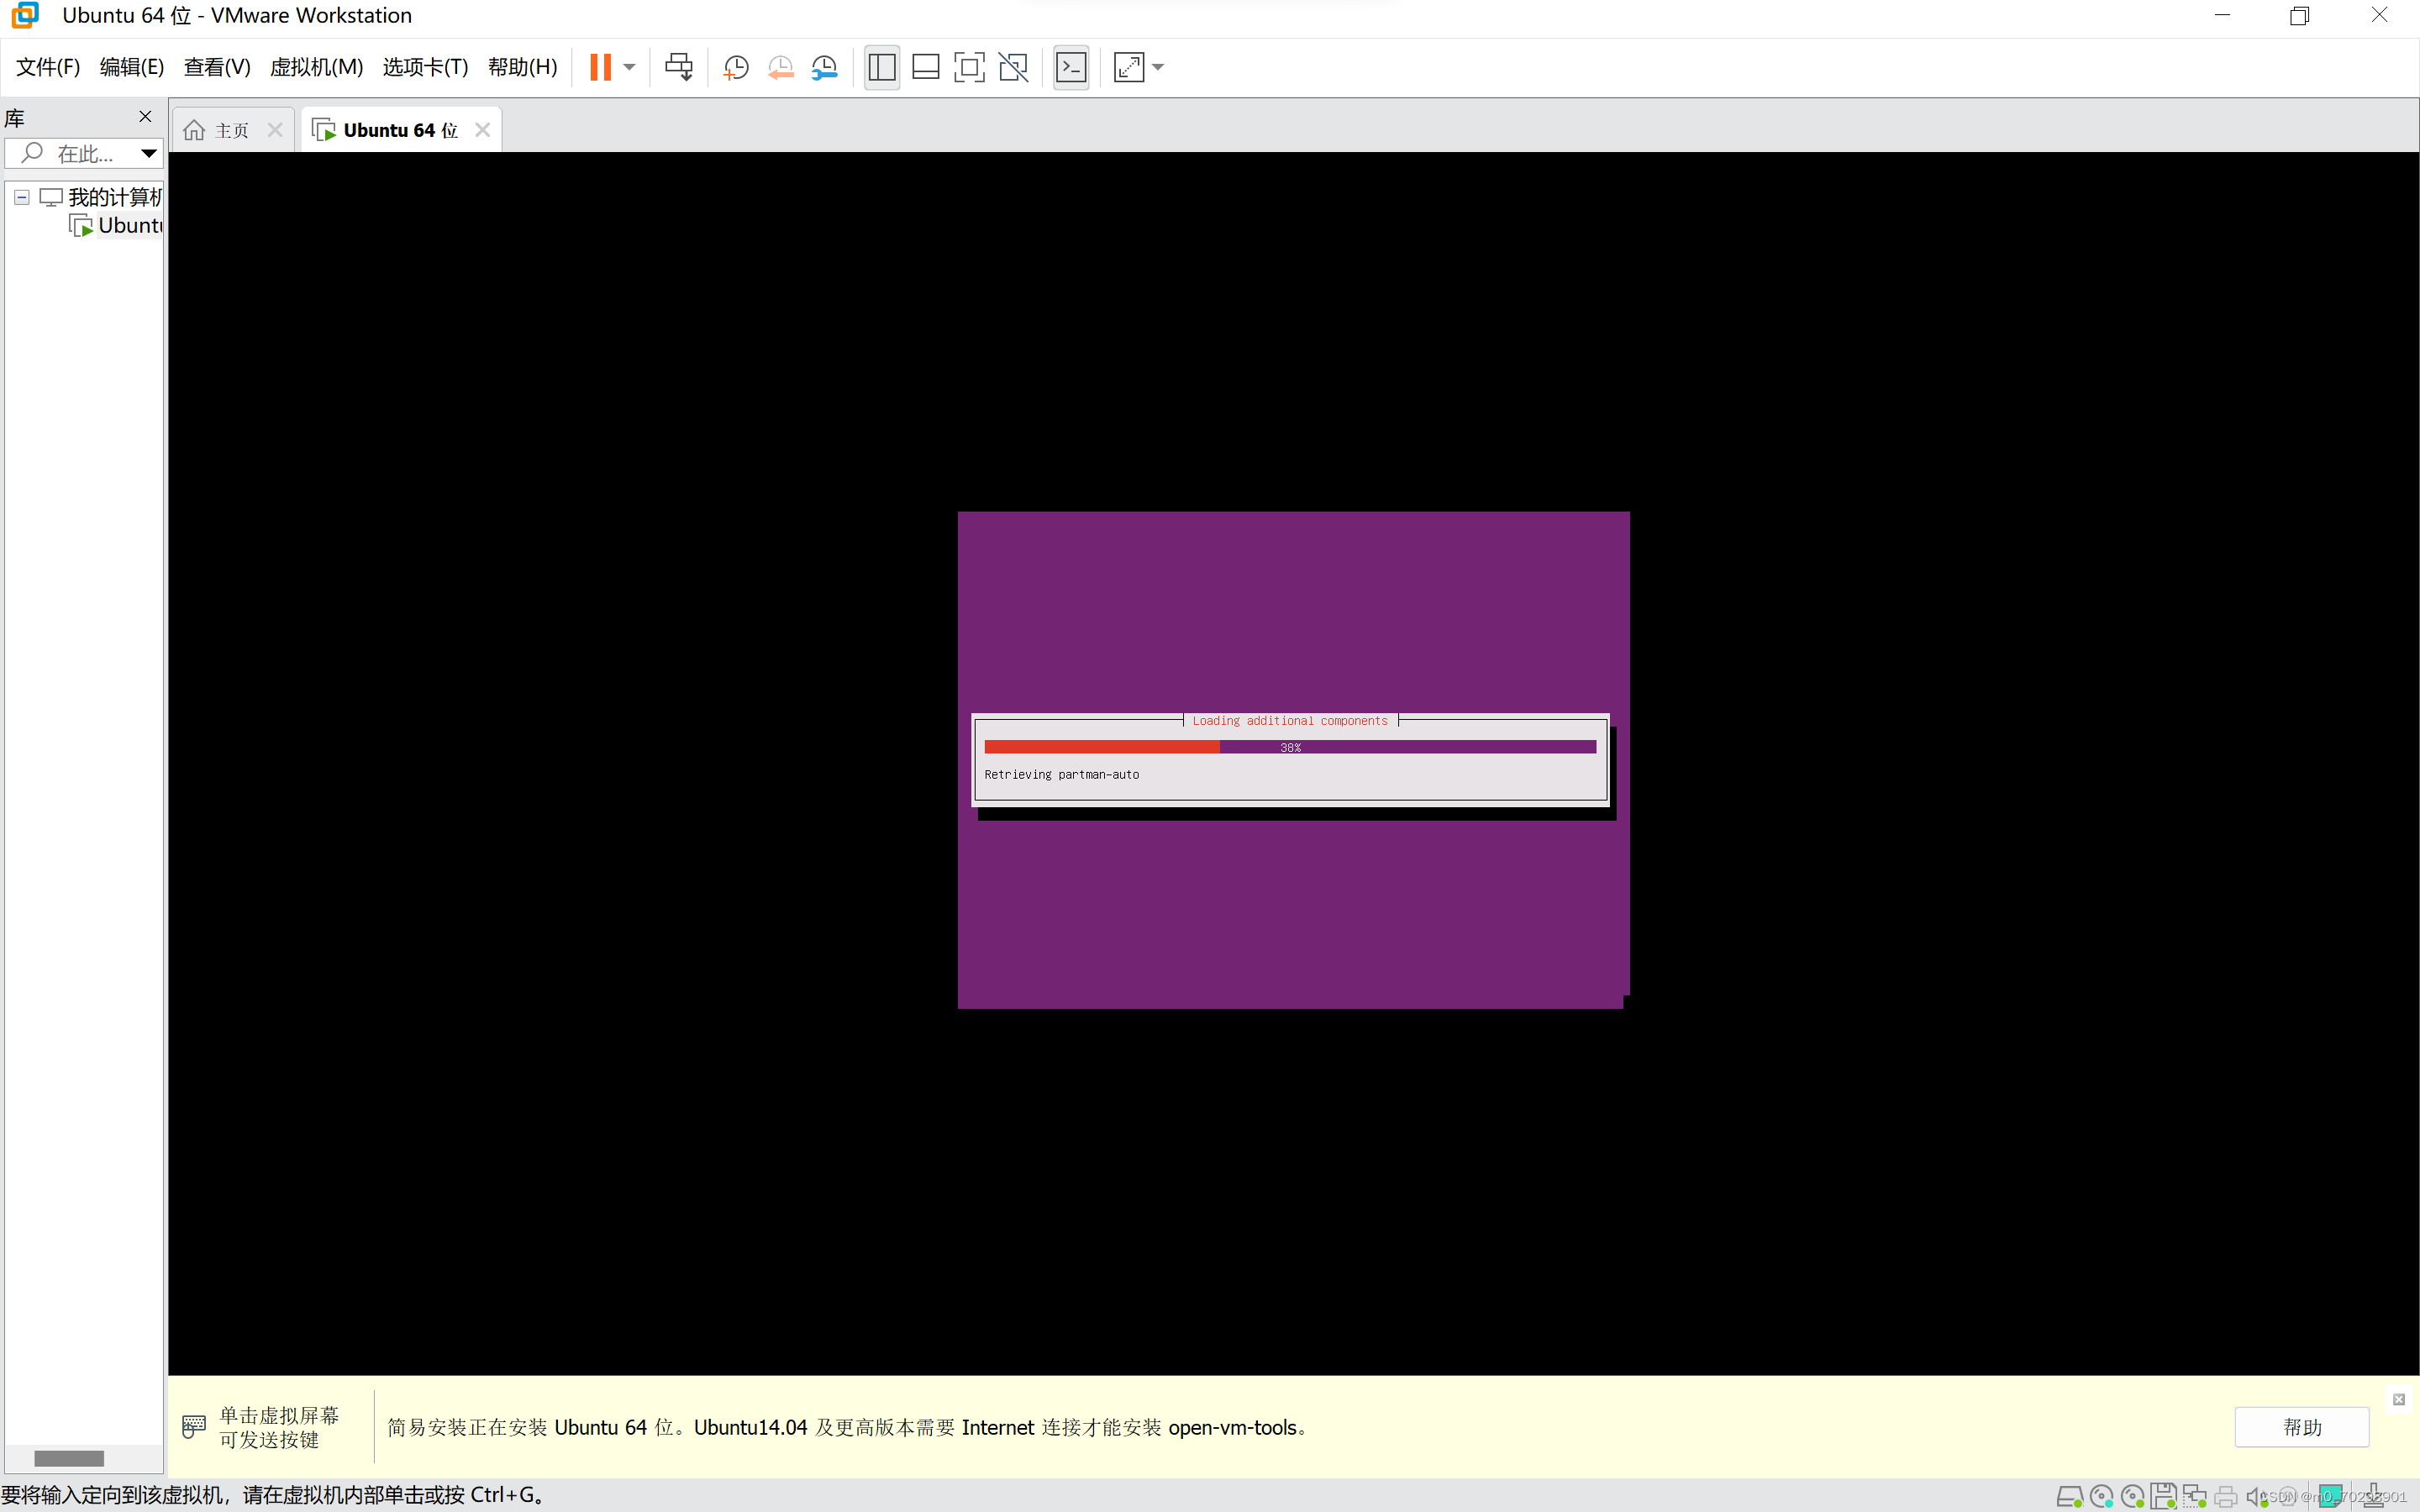Collapse the My Computer tree node
The image size is (2420, 1512).
pyautogui.click(x=21, y=197)
